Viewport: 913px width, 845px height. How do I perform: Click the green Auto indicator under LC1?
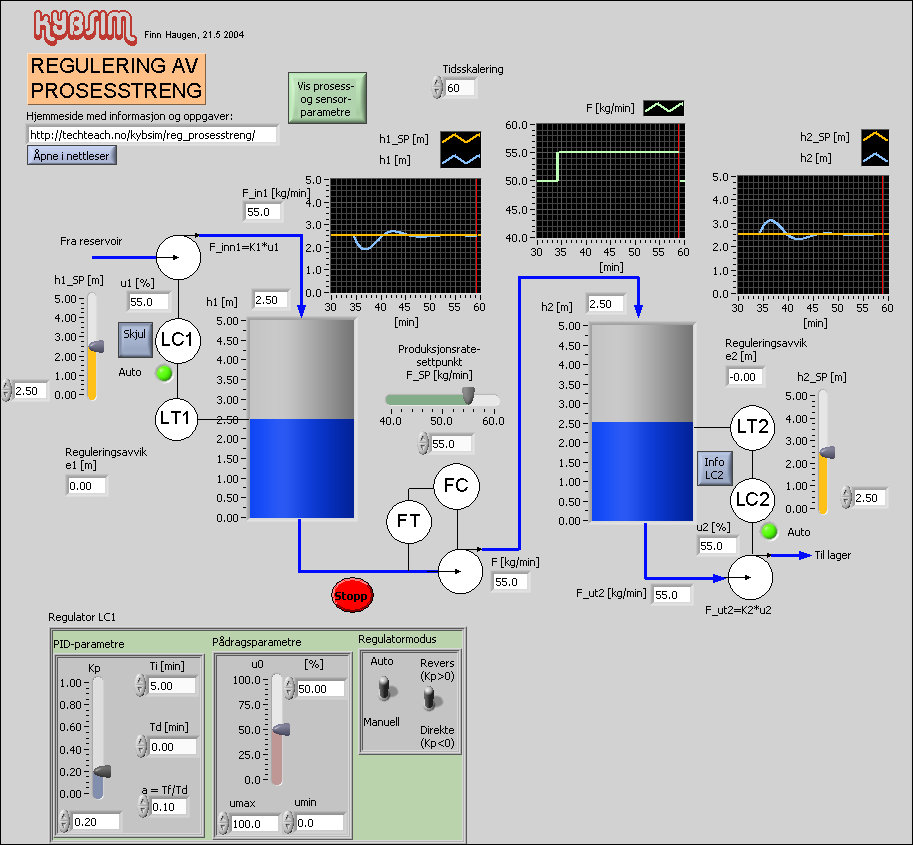tap(165, 373)
